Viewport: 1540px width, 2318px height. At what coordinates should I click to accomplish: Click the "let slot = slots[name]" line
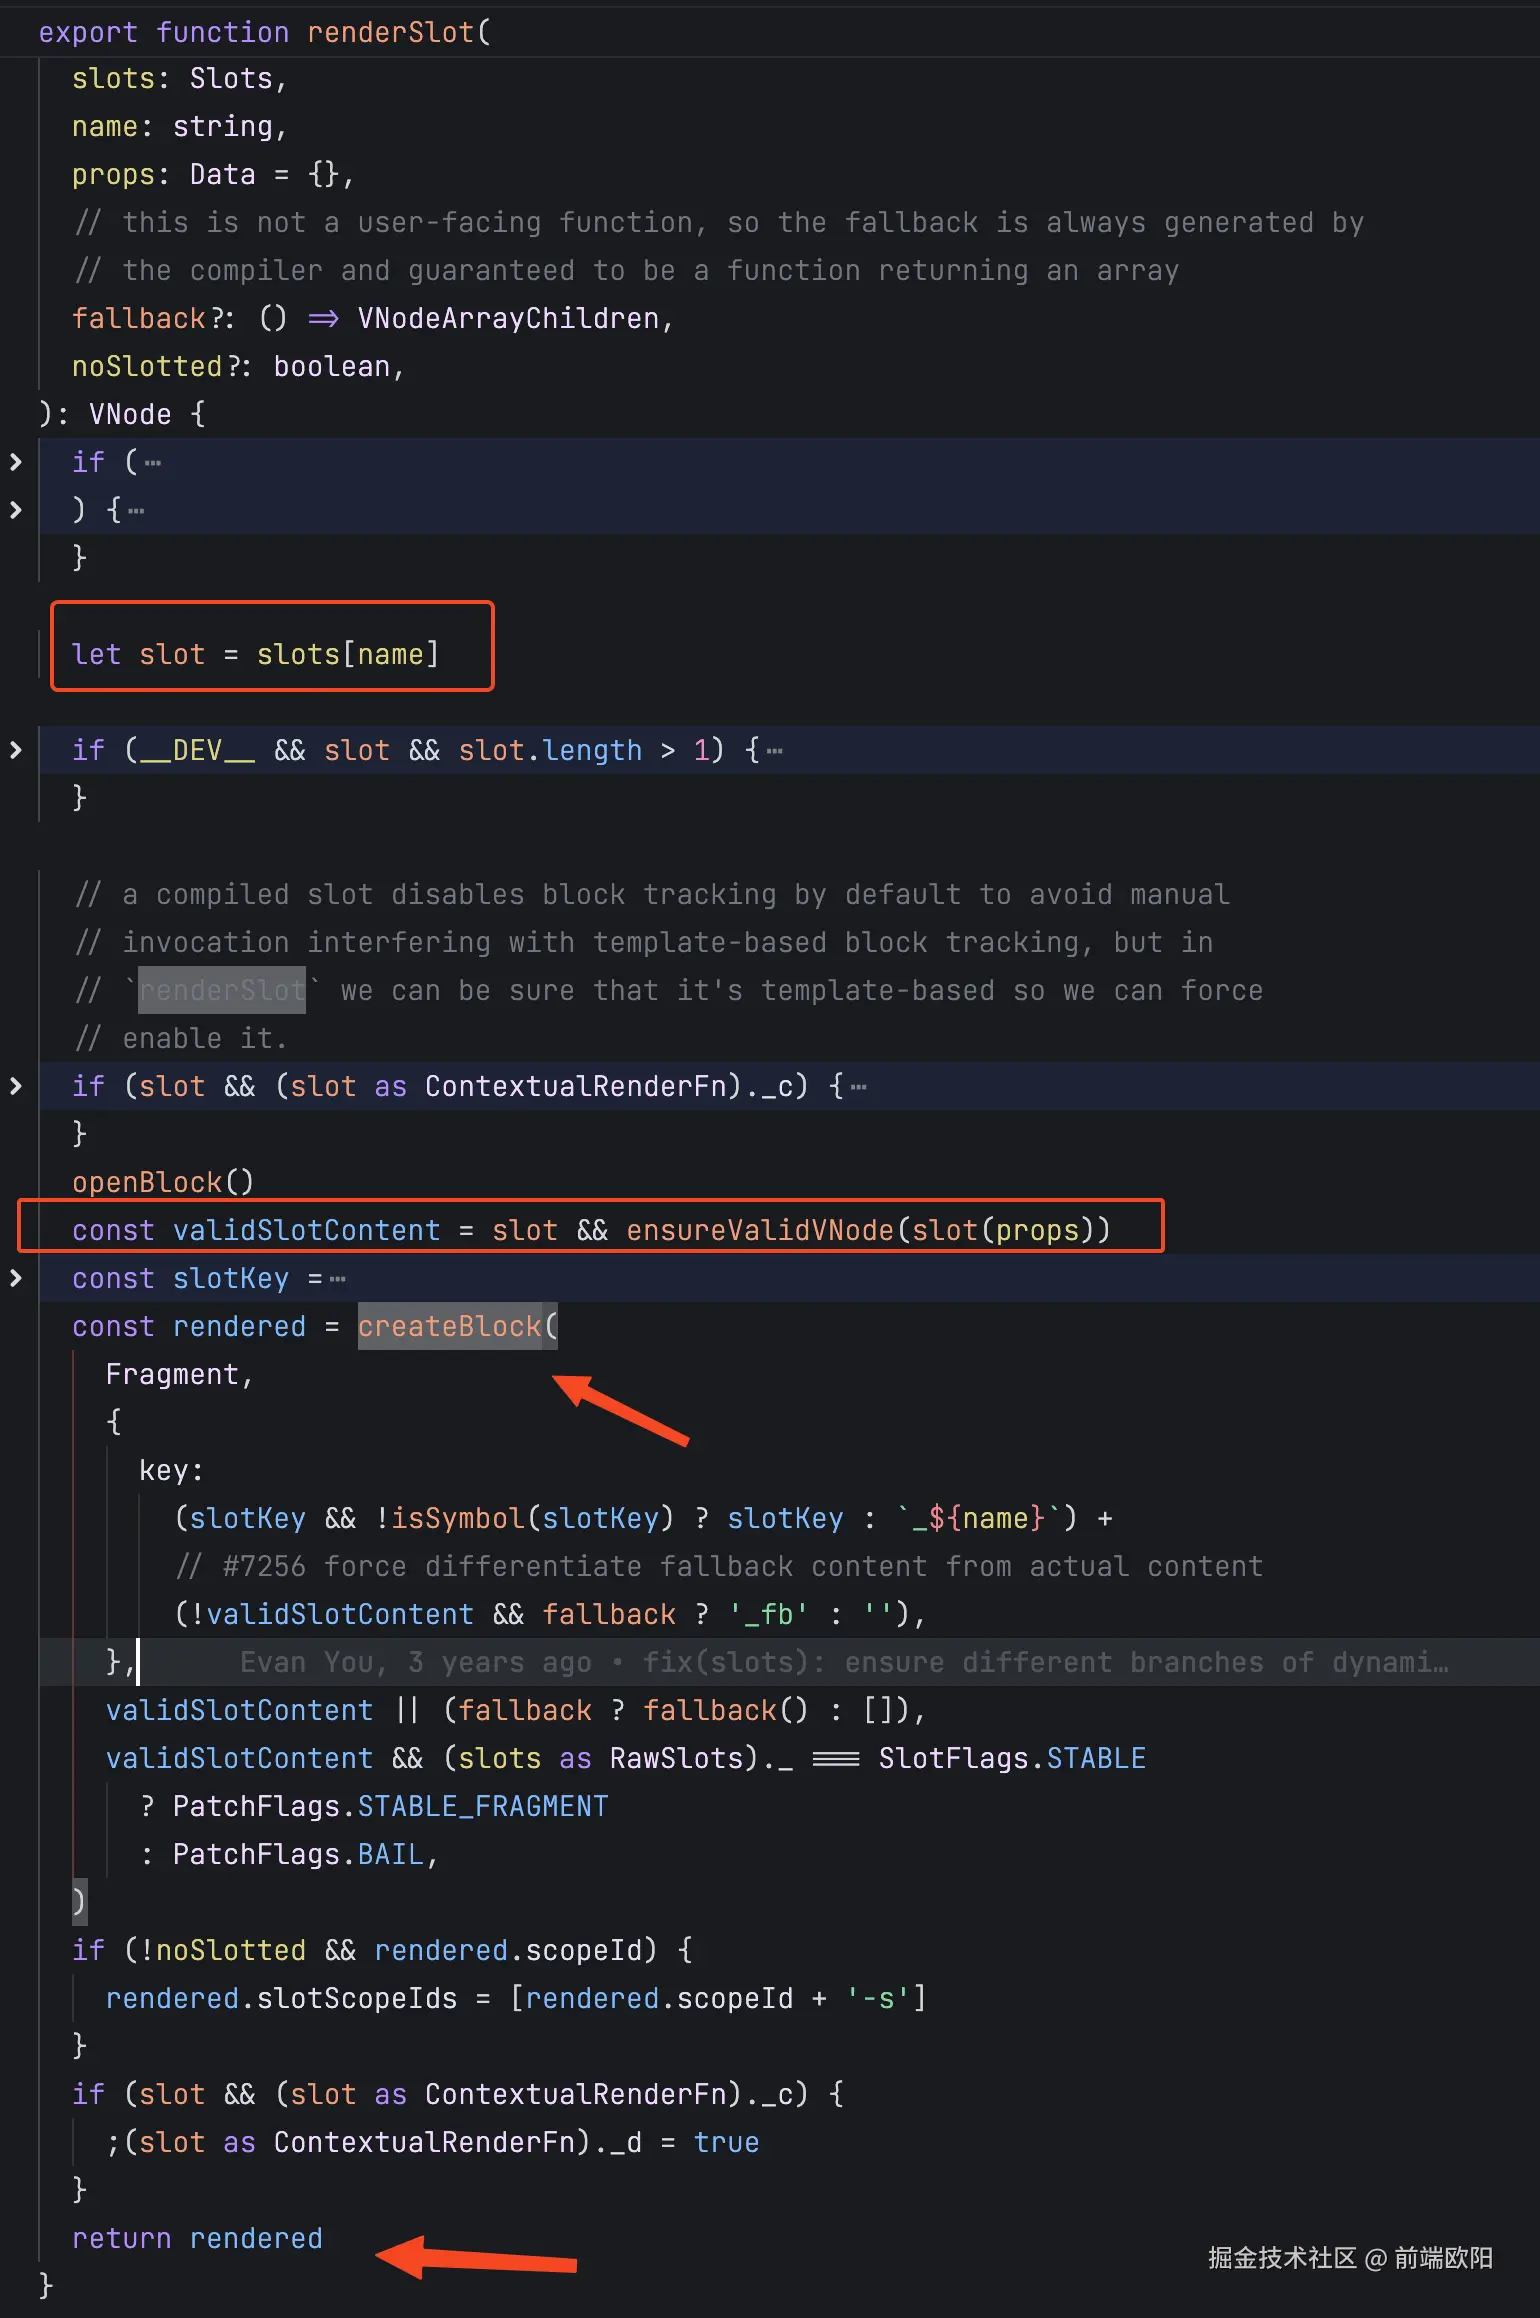(x=255, y=654)
